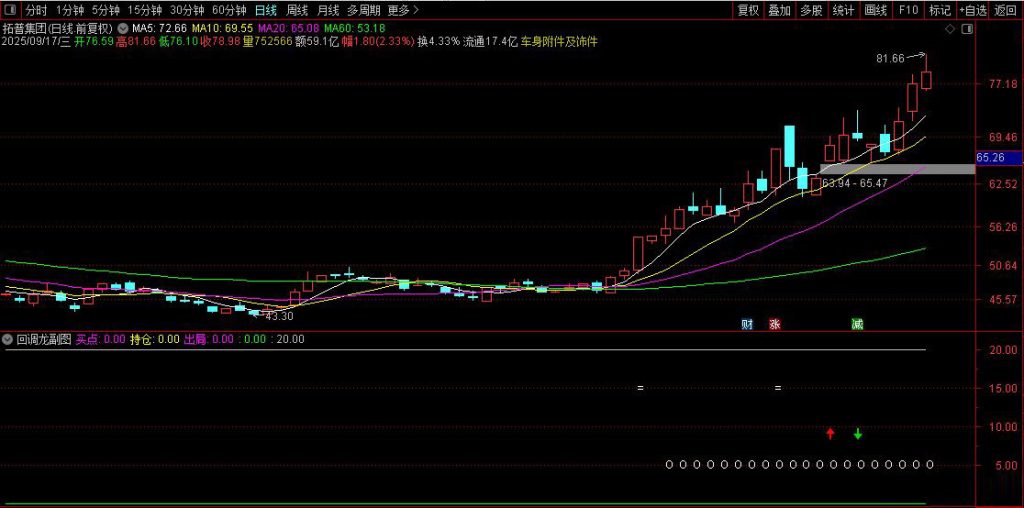Click the green down arrow sell signal
Viewport: 1024px width, 508px height.
pos(858,433)
